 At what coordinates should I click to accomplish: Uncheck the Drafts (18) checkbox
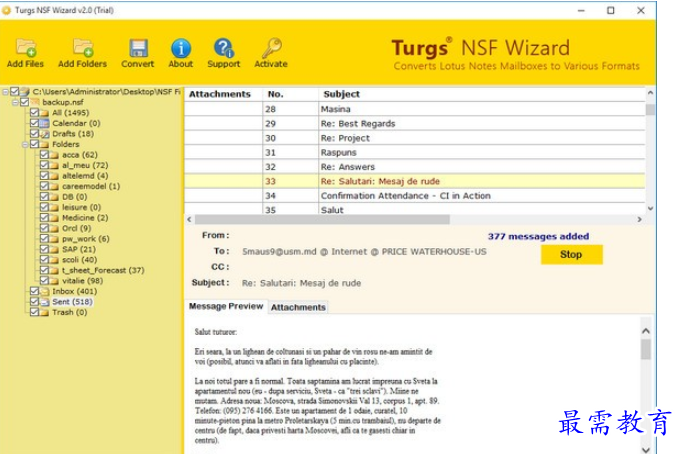point(35,133)
